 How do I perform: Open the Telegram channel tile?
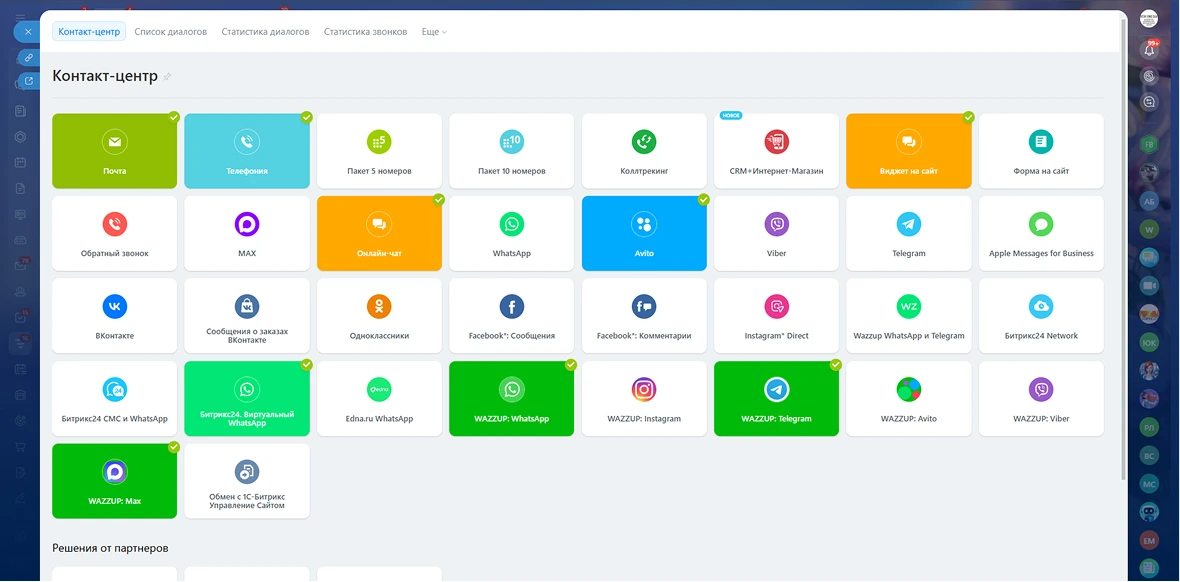point(908,233)
